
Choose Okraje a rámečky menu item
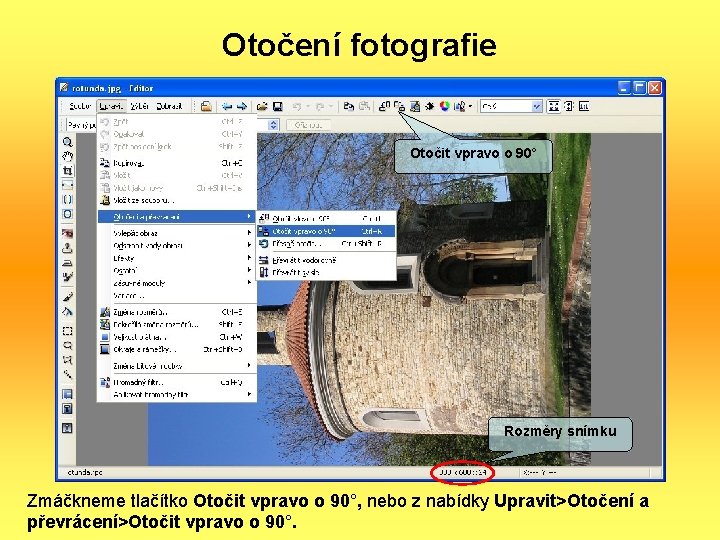click(177, 349)
